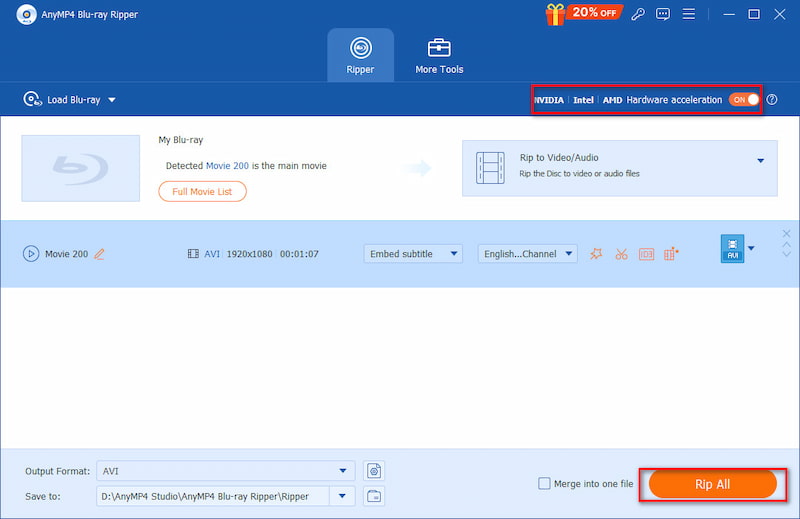The width and height of the screenshot is (800, 519).
Task: Open the Save to folder icon
Action: click(x=374, y=496)
